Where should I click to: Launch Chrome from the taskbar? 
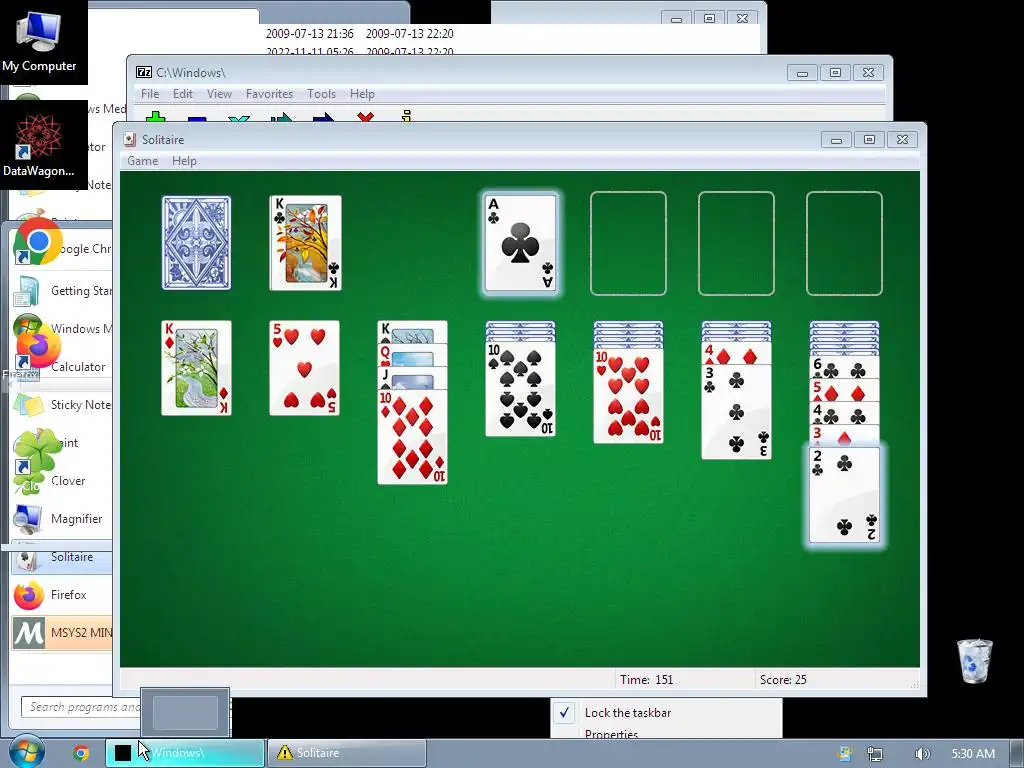click(81, 753)
